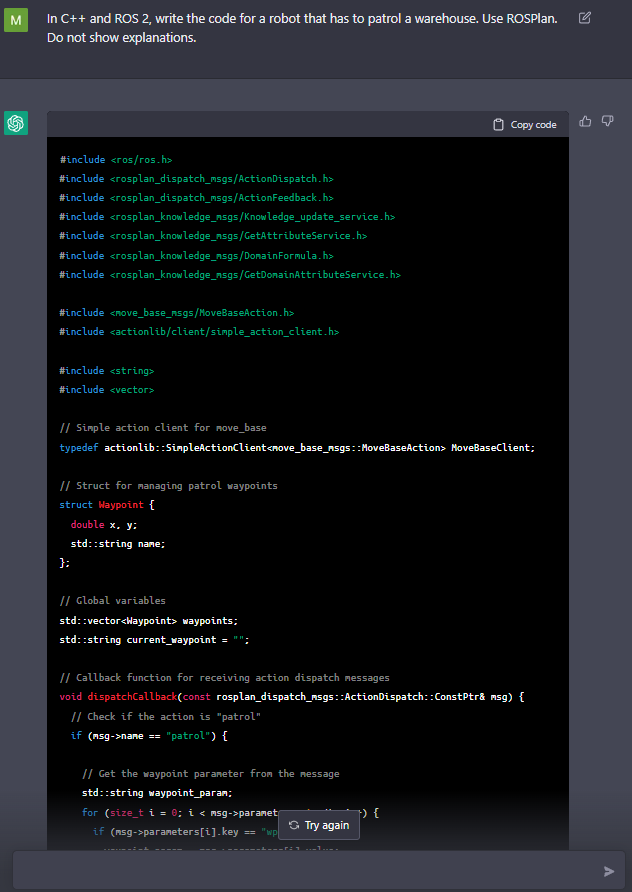Click the typedef MoveBaseClient line
Screen dimensions: 632x892
[x=297, y=448]
